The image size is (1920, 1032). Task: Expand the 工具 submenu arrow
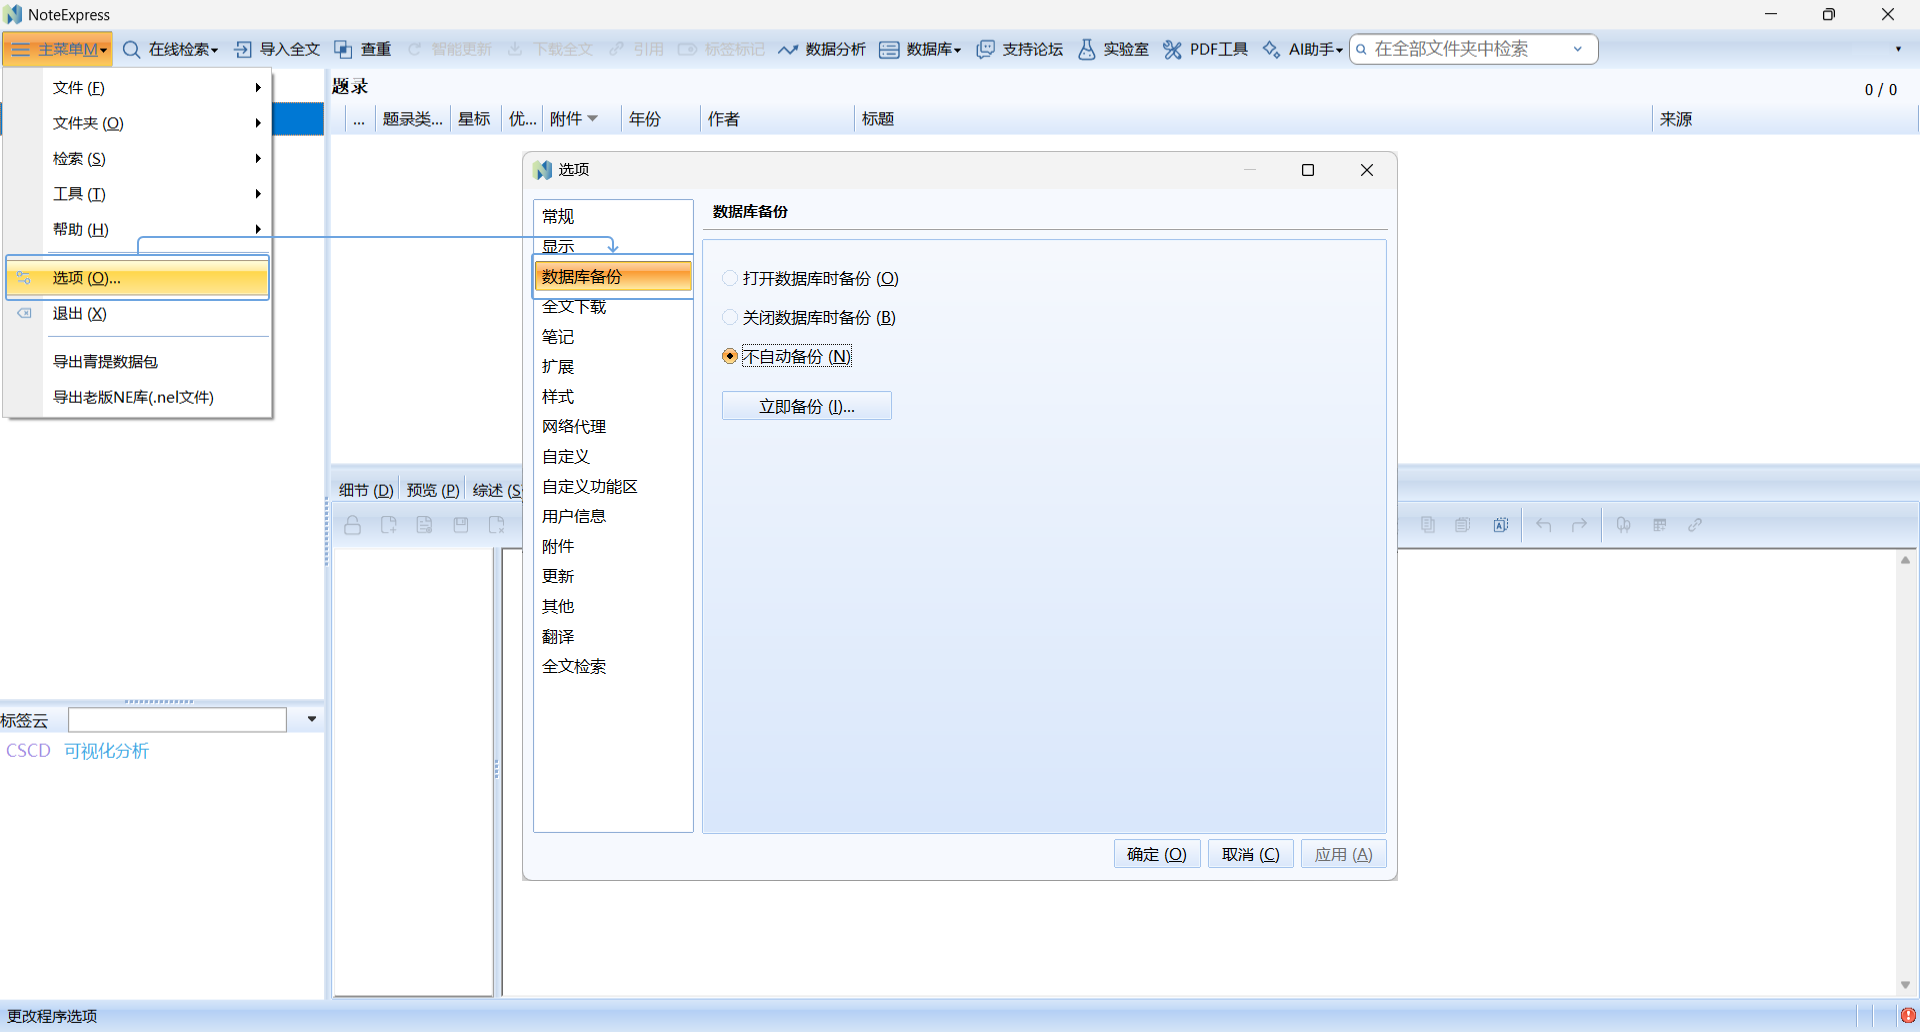tap(258, 194)
